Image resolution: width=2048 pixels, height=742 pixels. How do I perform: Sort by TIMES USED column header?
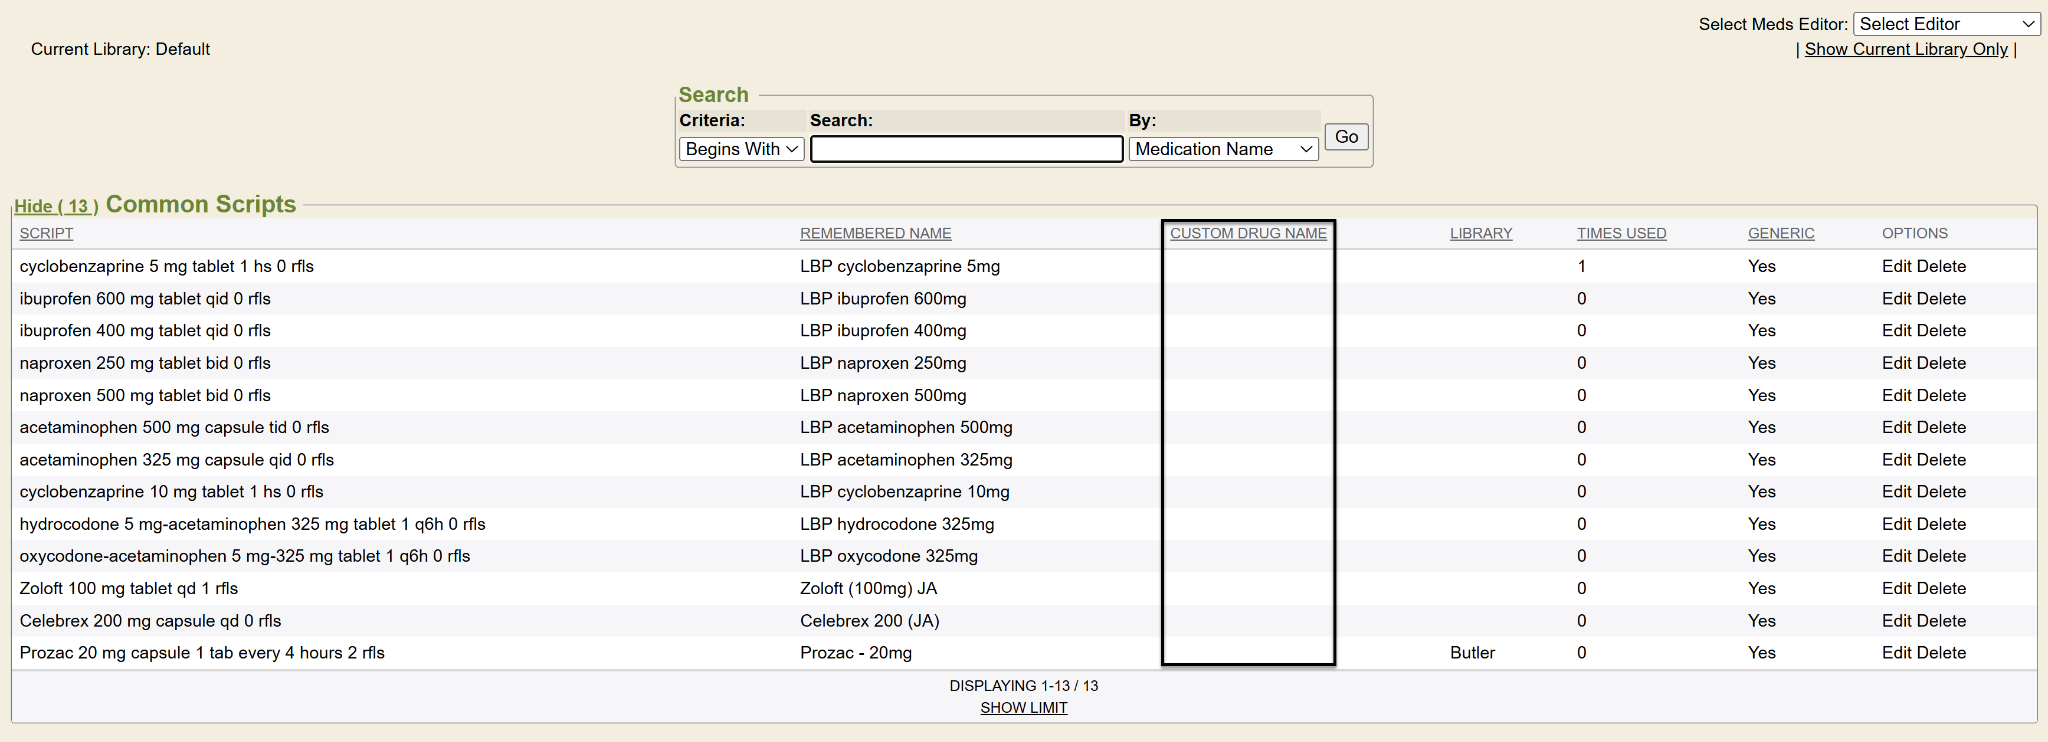tap(1621, 233)
